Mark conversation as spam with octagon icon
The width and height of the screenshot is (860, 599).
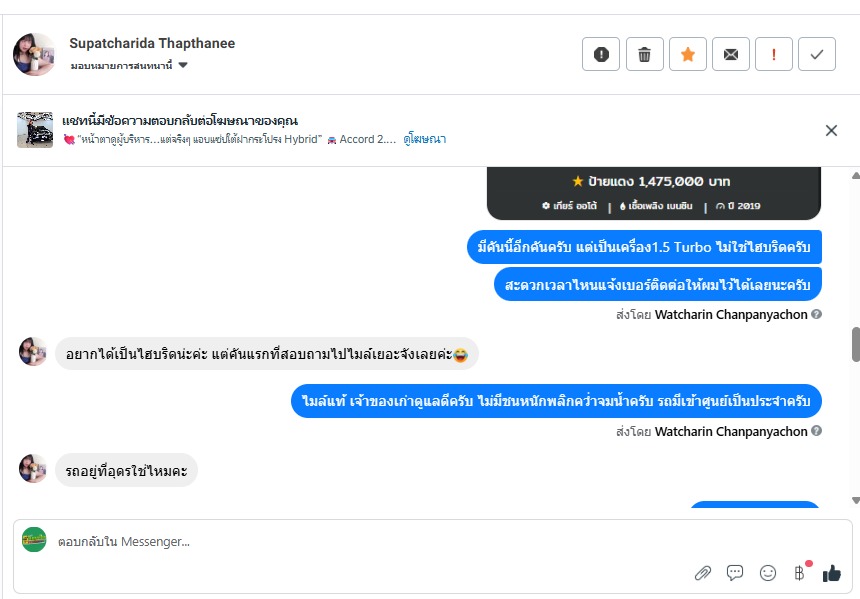[x=601, y=54]
